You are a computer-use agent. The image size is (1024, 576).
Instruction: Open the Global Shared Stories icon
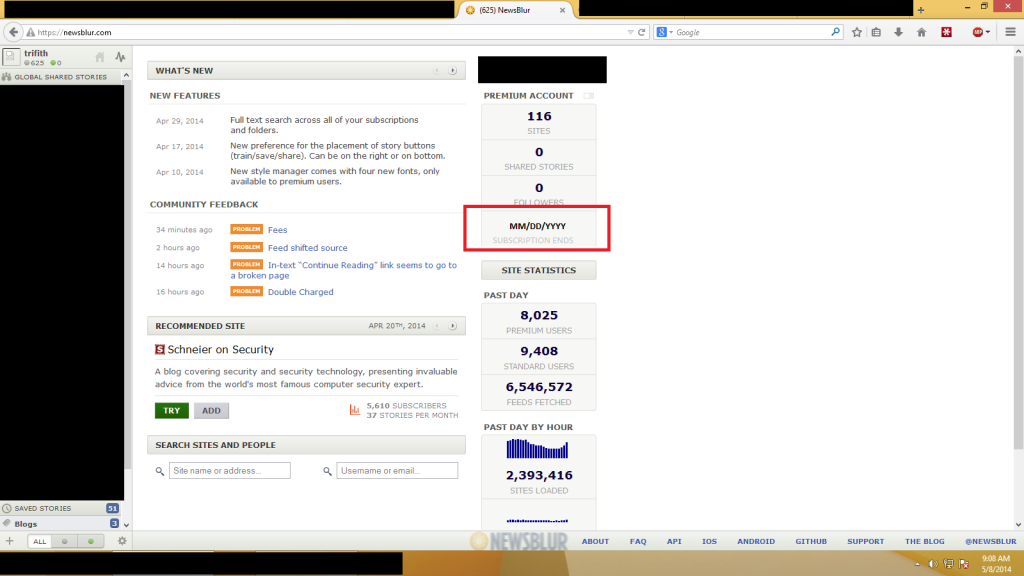pyautogui.click(x=7, y=77)
